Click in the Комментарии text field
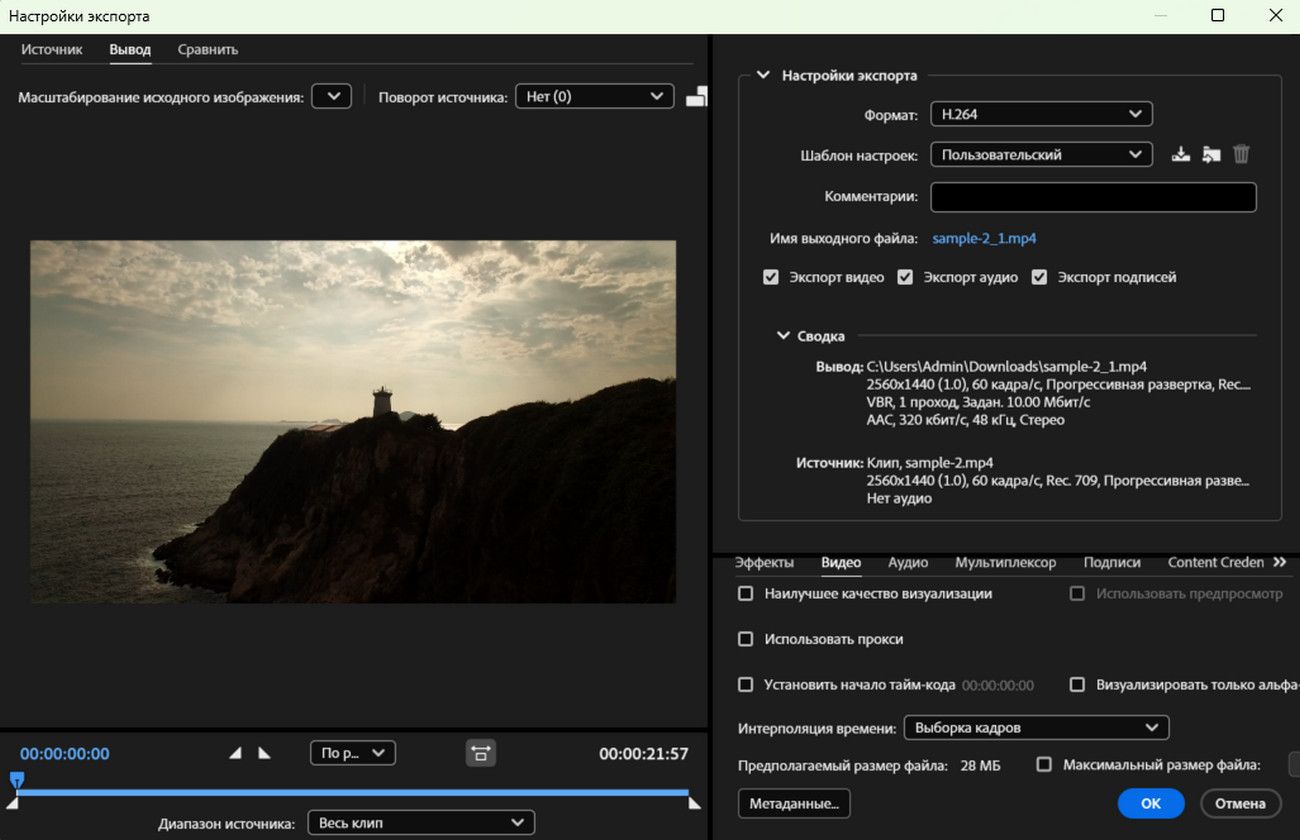The image size is (1300, 840). [x=1093, y=197]
